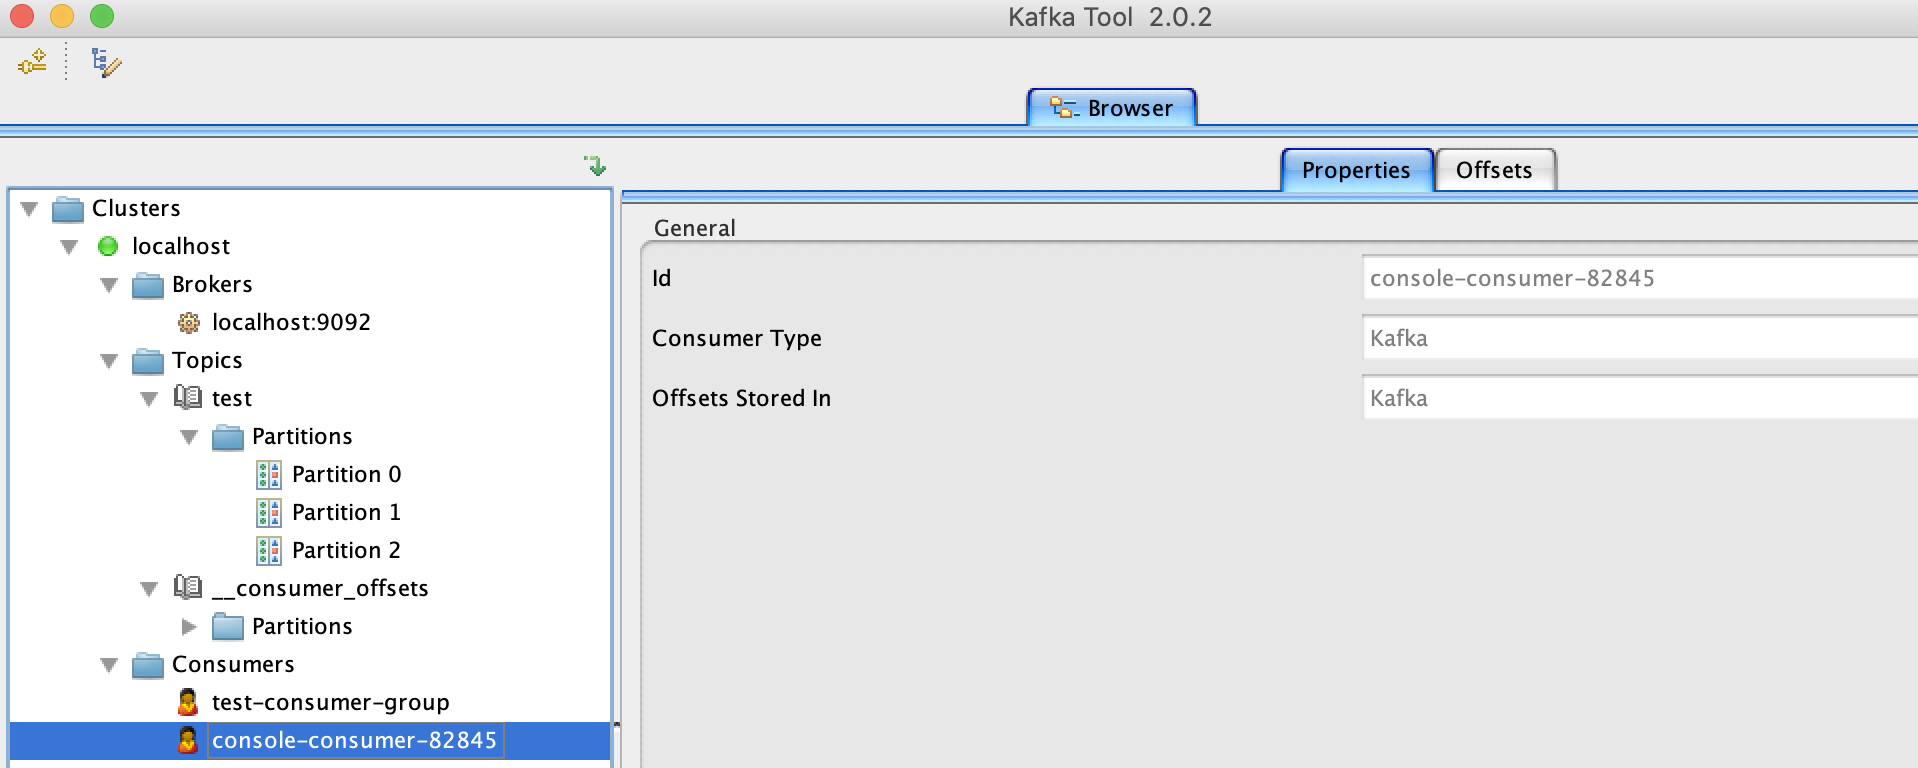Click the edit tree toolbar icon
Viewport: 1918px width, 768px height.
coord(106,62)
